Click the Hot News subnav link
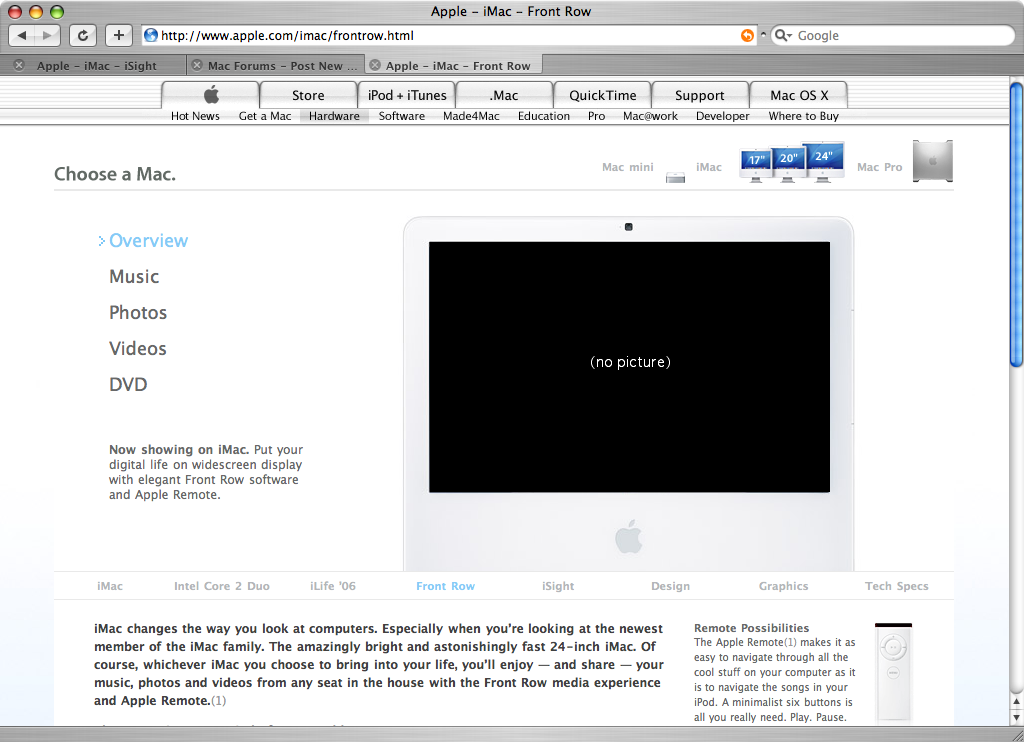 [195, 116]
